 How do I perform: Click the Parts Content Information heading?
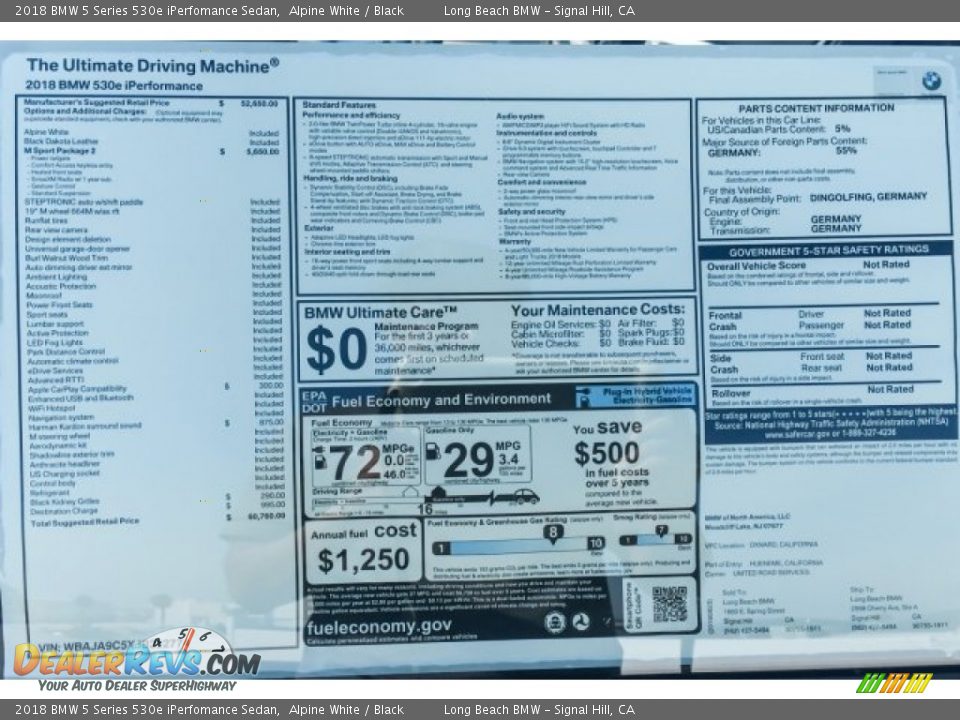click(830, 108)
